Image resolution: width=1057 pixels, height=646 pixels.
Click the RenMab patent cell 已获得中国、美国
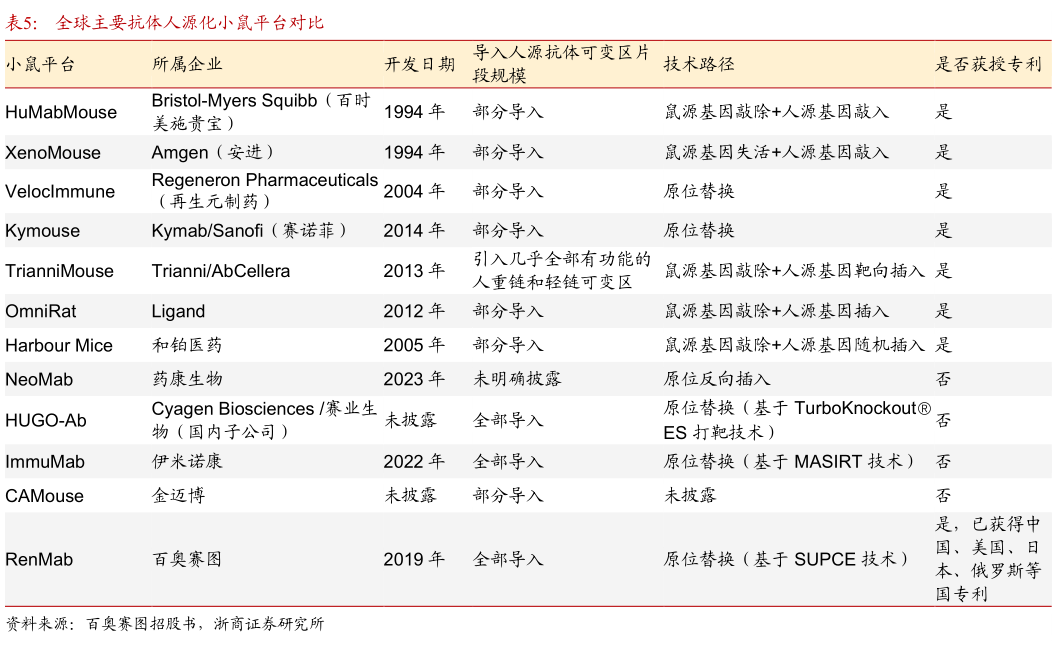point(988,559)
